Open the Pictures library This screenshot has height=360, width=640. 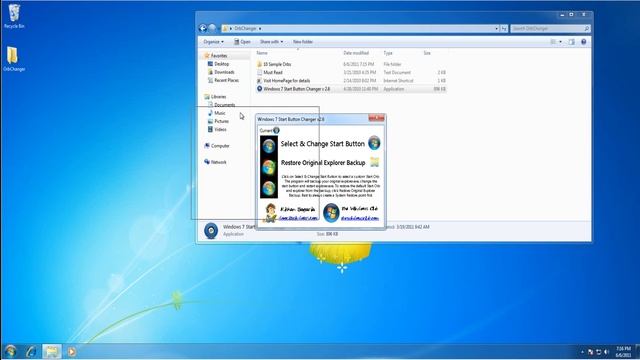(222, 121)
